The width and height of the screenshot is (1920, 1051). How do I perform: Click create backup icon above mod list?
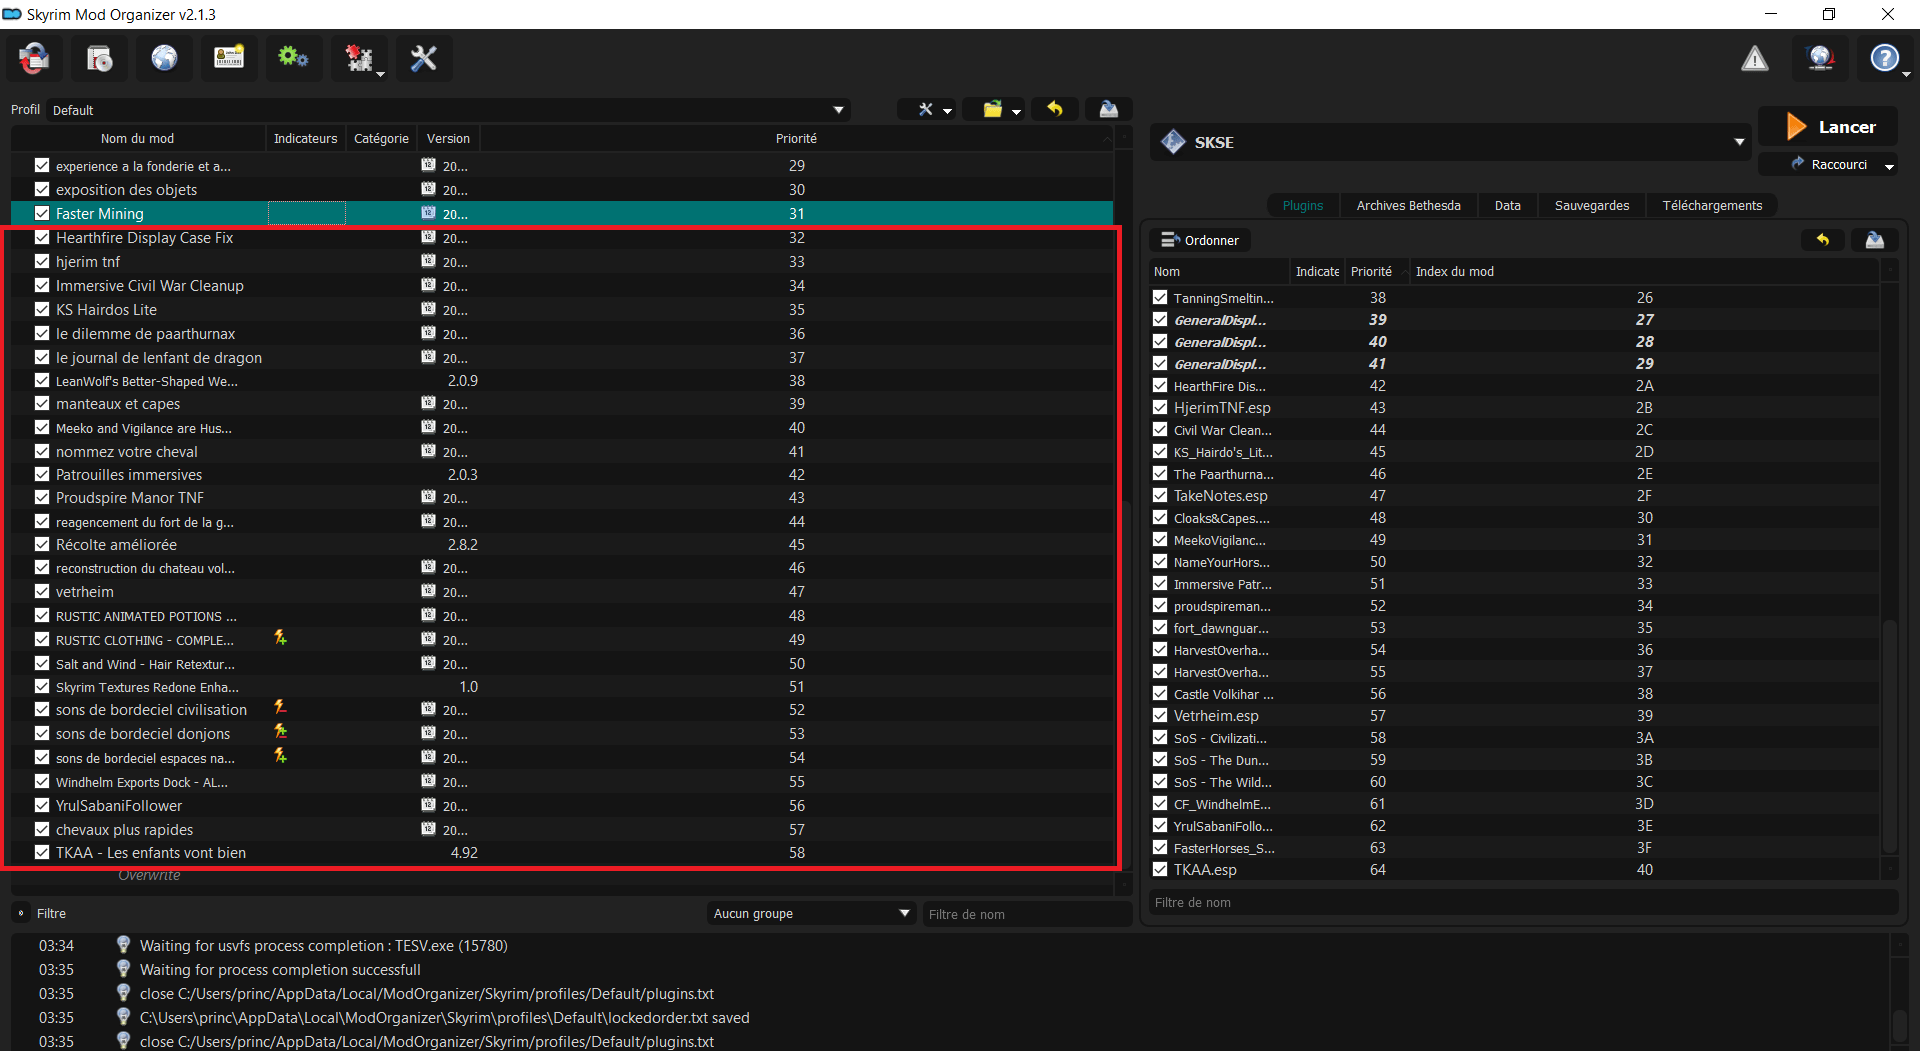[x=1109, y=109]
